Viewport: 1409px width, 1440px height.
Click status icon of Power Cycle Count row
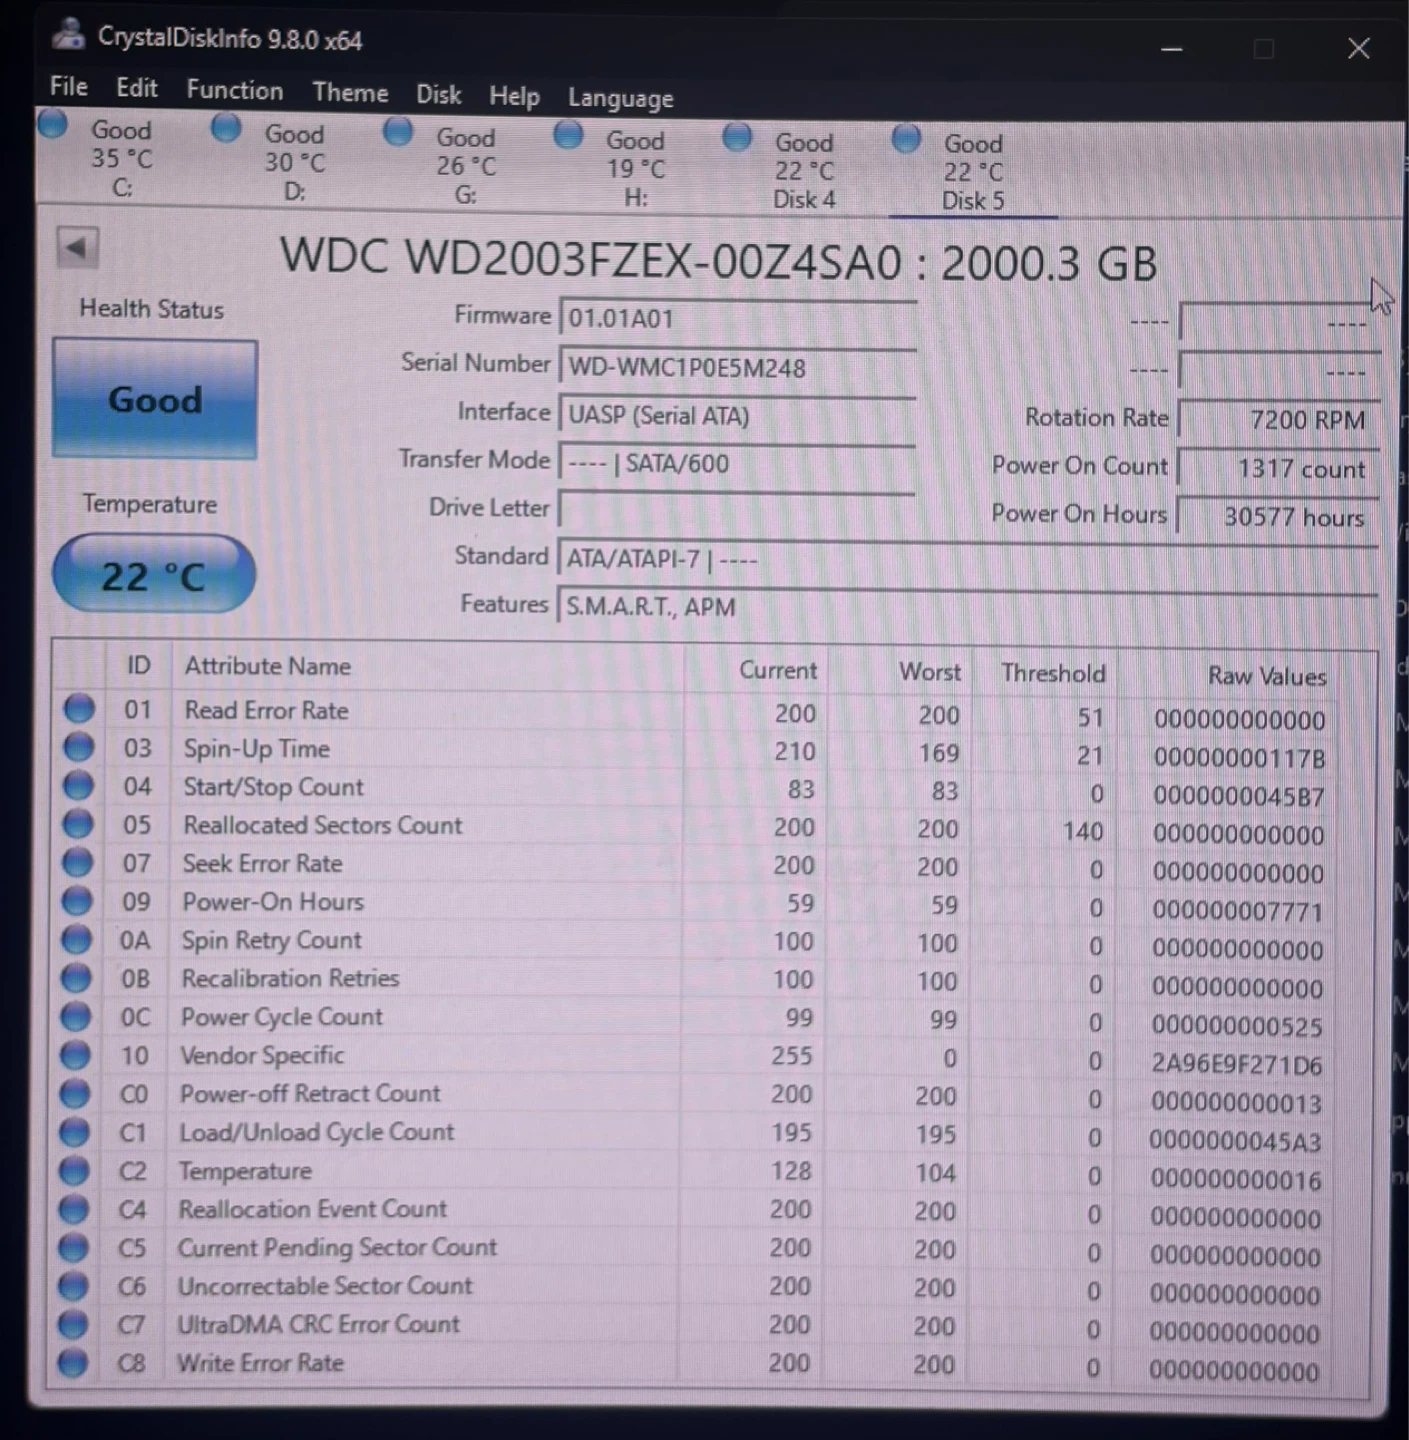75,1016
